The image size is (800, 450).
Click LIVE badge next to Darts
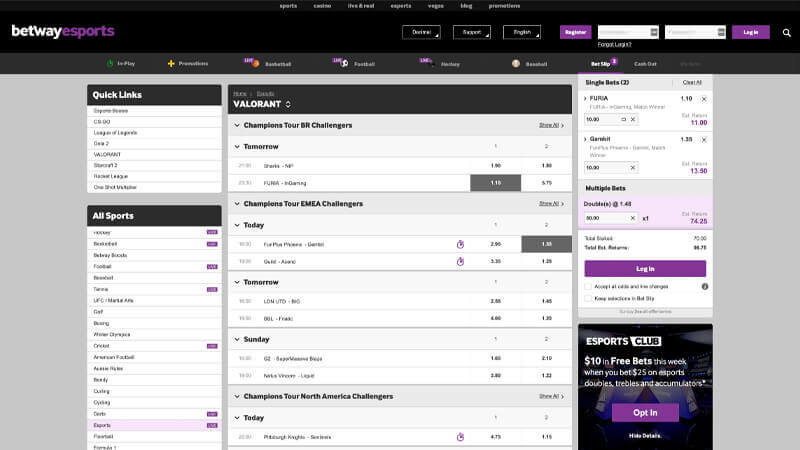[212, 414]
